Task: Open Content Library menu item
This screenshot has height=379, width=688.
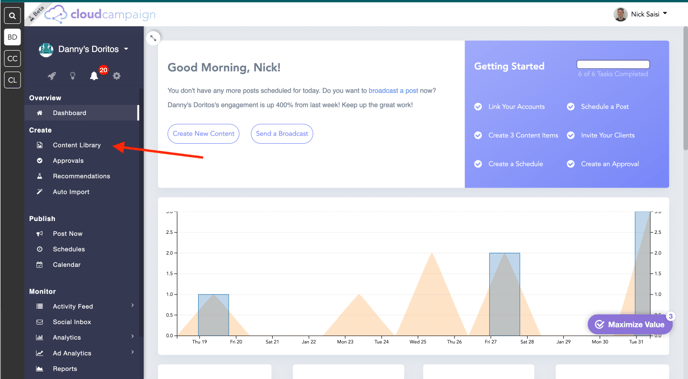Action: (77, 145)
